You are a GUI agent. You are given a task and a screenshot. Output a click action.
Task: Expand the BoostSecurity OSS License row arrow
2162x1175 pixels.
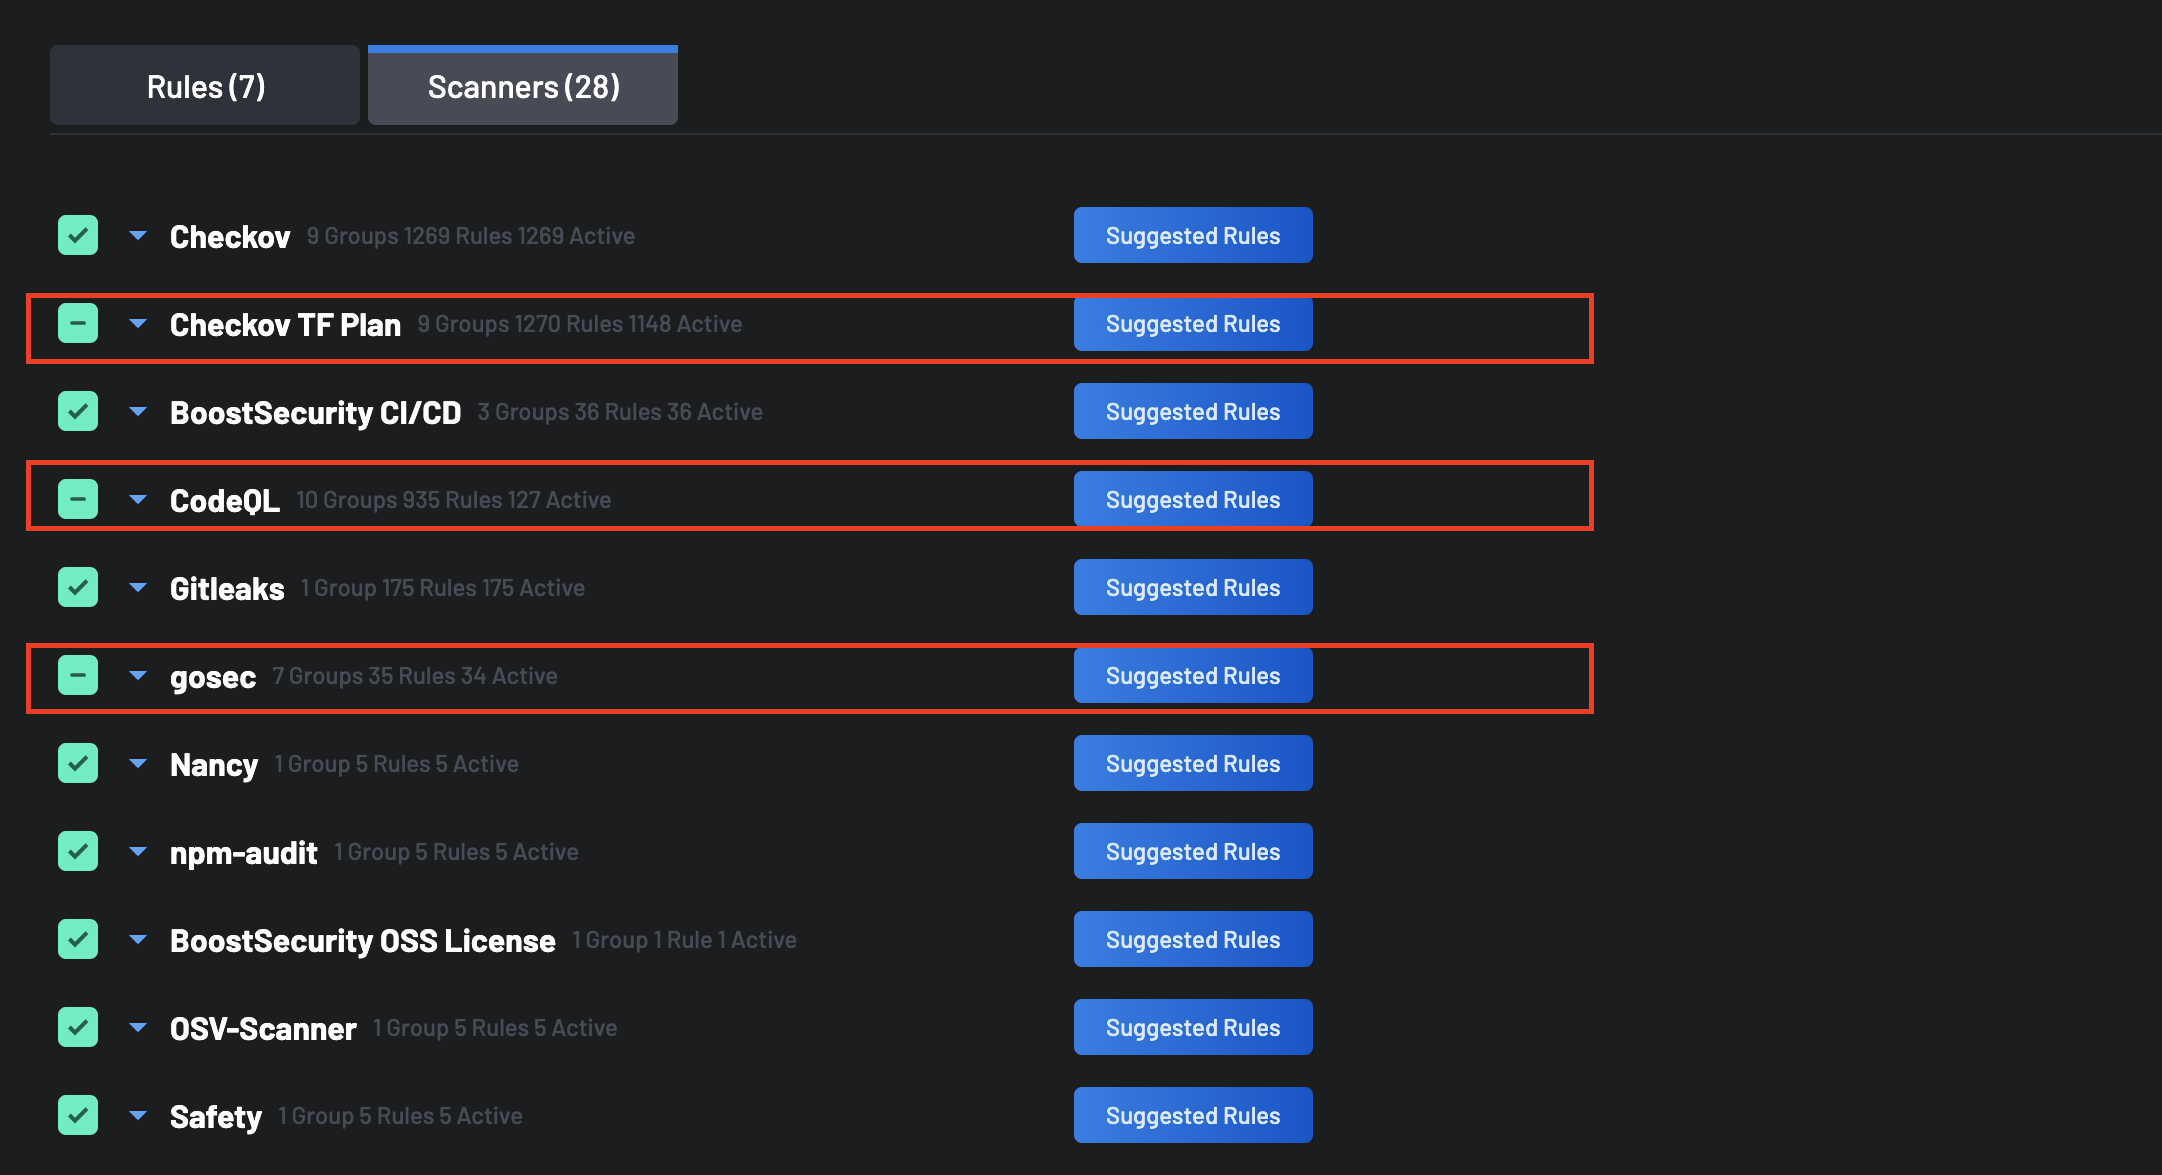click(x=138, y=940)
